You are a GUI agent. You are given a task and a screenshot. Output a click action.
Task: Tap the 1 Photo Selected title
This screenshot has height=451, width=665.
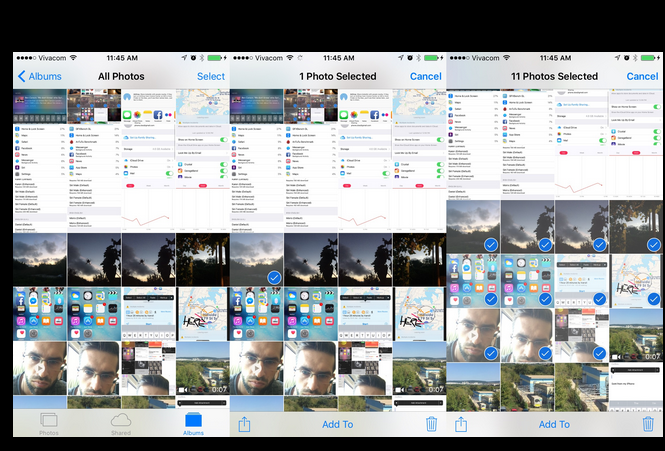click(338, 76)
